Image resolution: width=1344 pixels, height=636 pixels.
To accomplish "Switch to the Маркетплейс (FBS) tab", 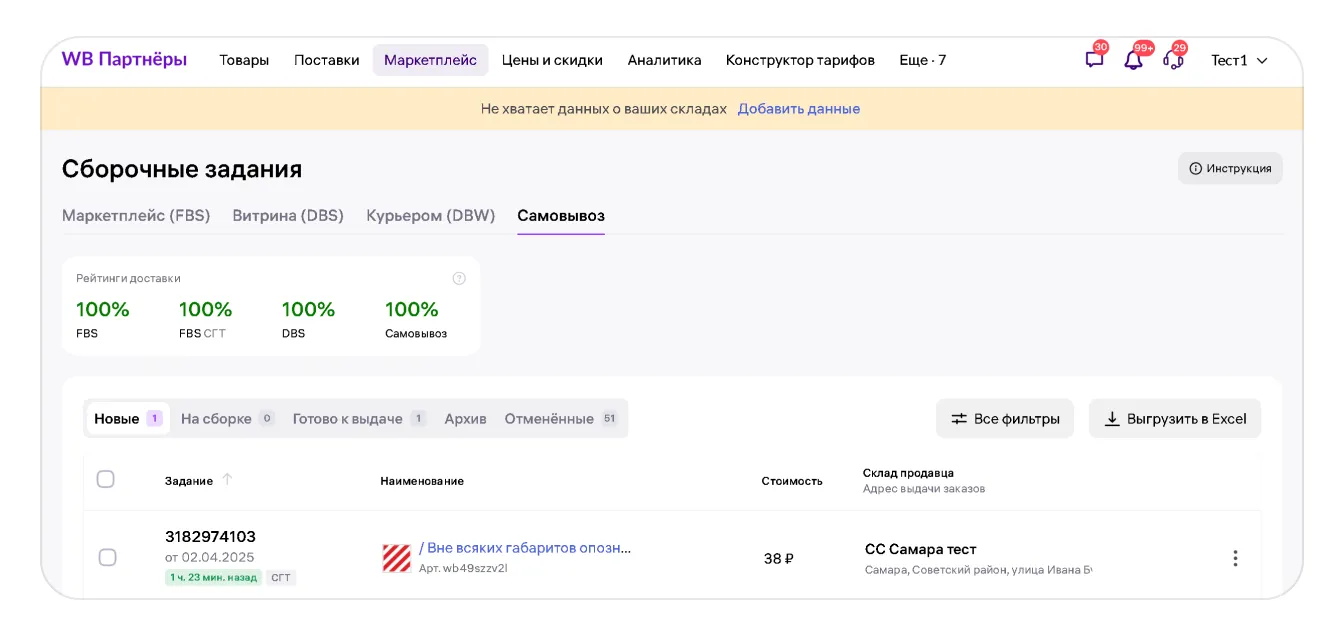I will 136,215.
